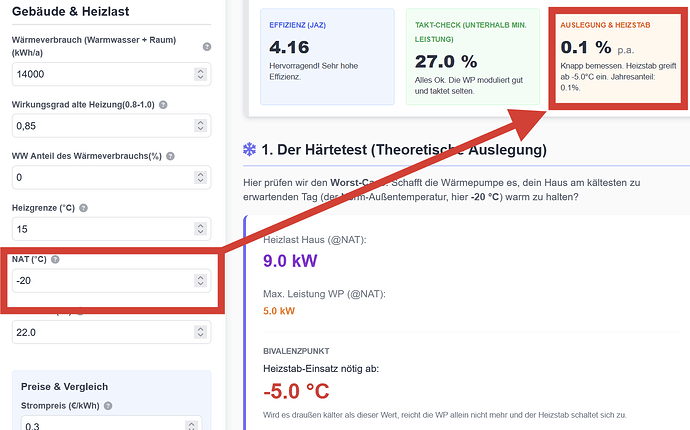
Task: Click the field containing 22.0
Action: point(111,332)
